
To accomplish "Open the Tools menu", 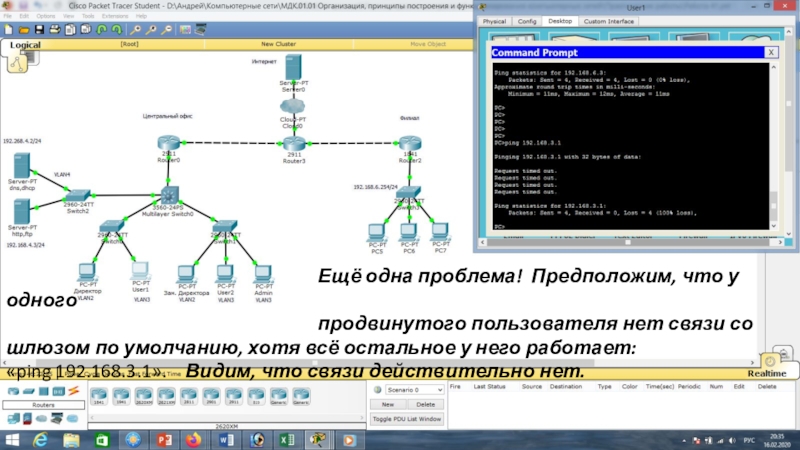I will (88, 16).
